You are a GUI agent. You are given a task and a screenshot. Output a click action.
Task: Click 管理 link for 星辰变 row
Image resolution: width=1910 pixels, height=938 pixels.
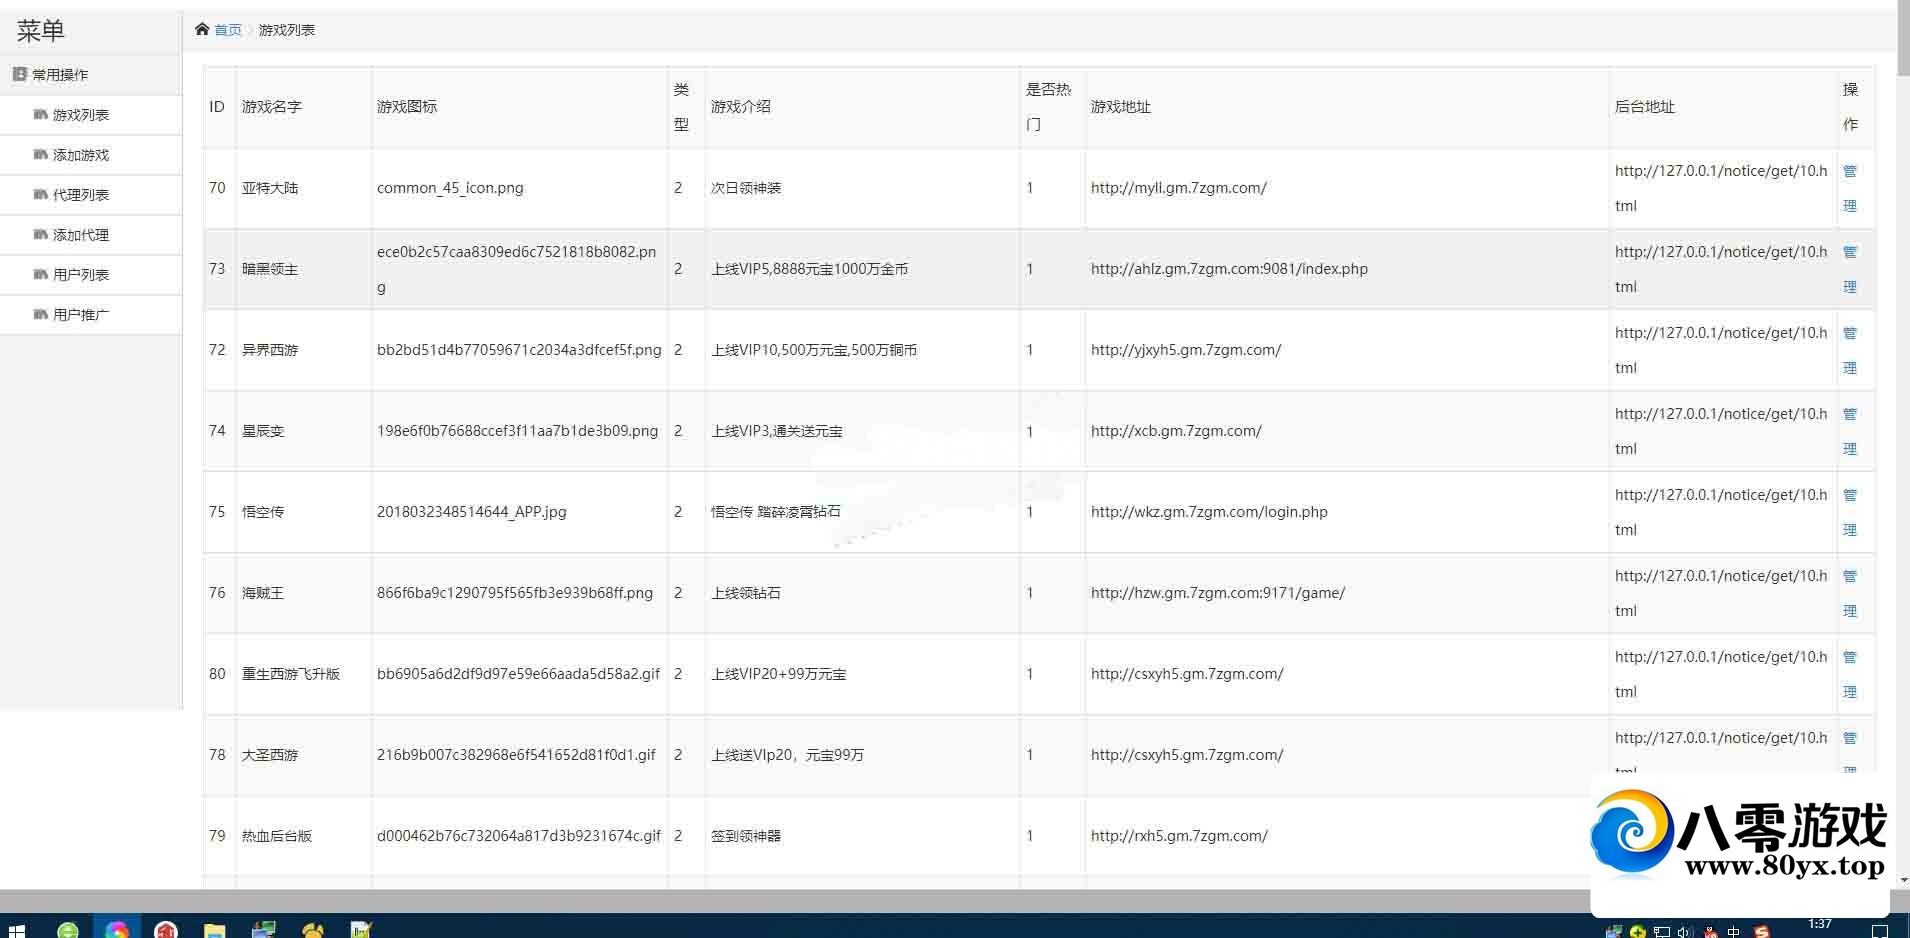[1850, 431]
